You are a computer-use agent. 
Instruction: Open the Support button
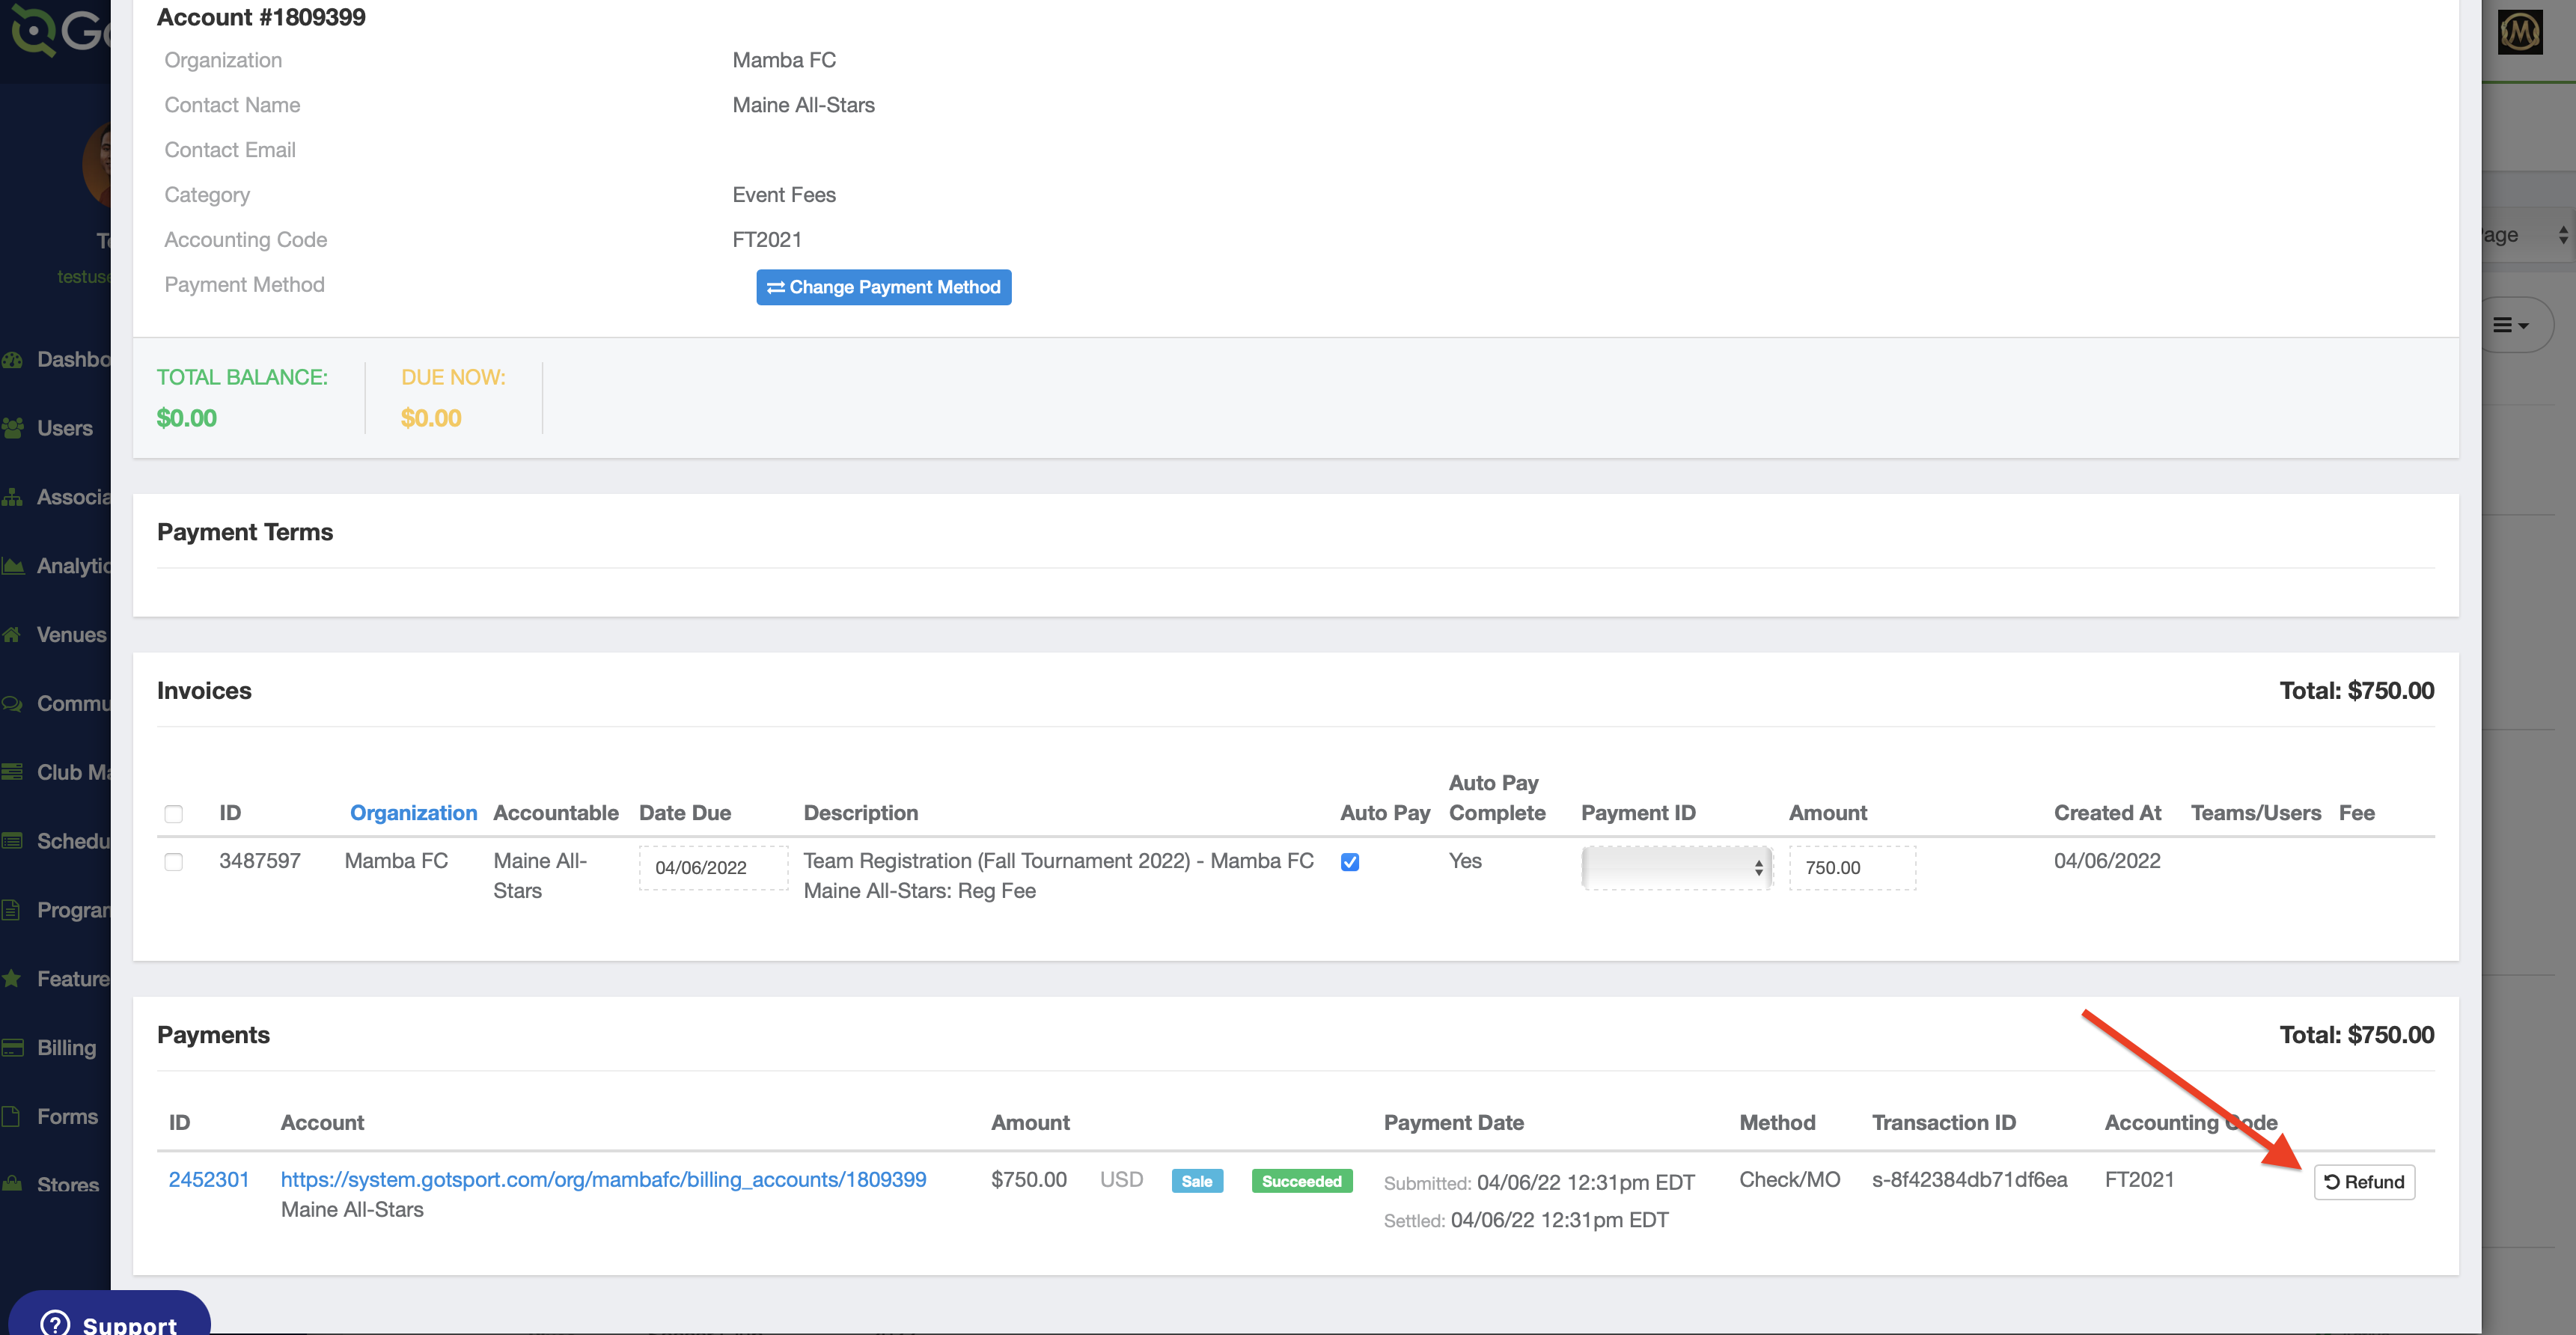click(110, 1314)
